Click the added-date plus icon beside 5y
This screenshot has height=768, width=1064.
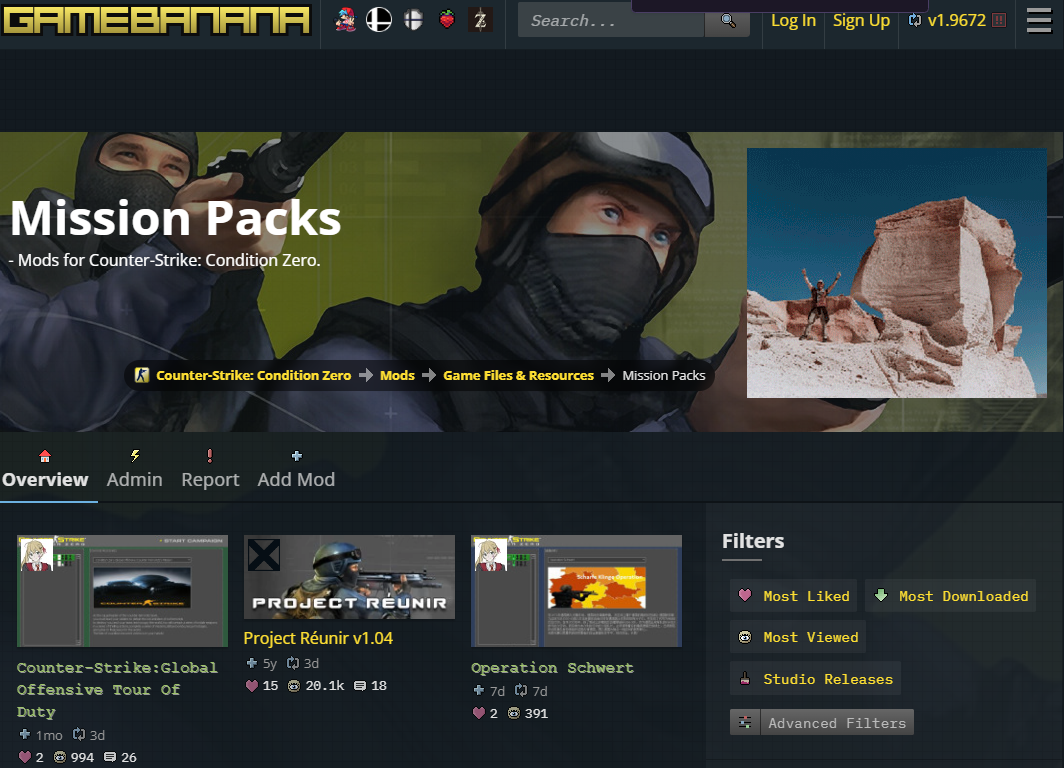(252, 663)
